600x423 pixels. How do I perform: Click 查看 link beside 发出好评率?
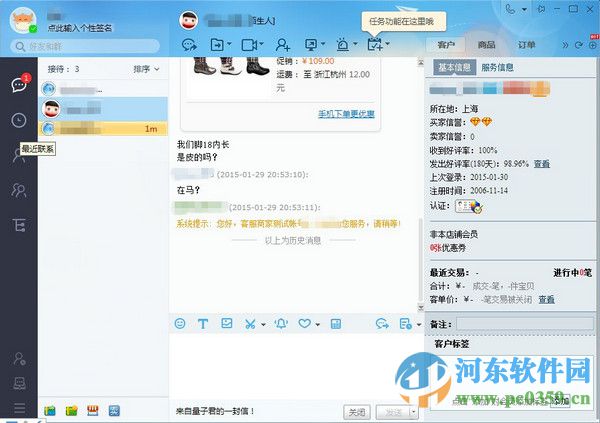(542, 163)
